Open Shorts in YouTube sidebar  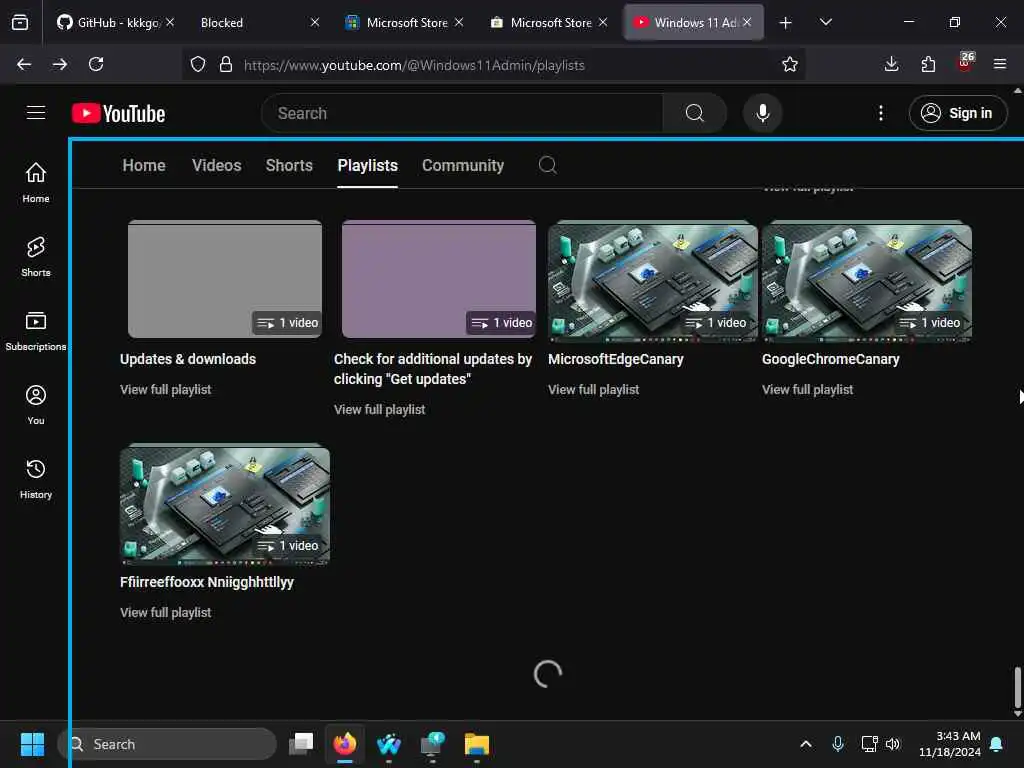pos(36,257)
